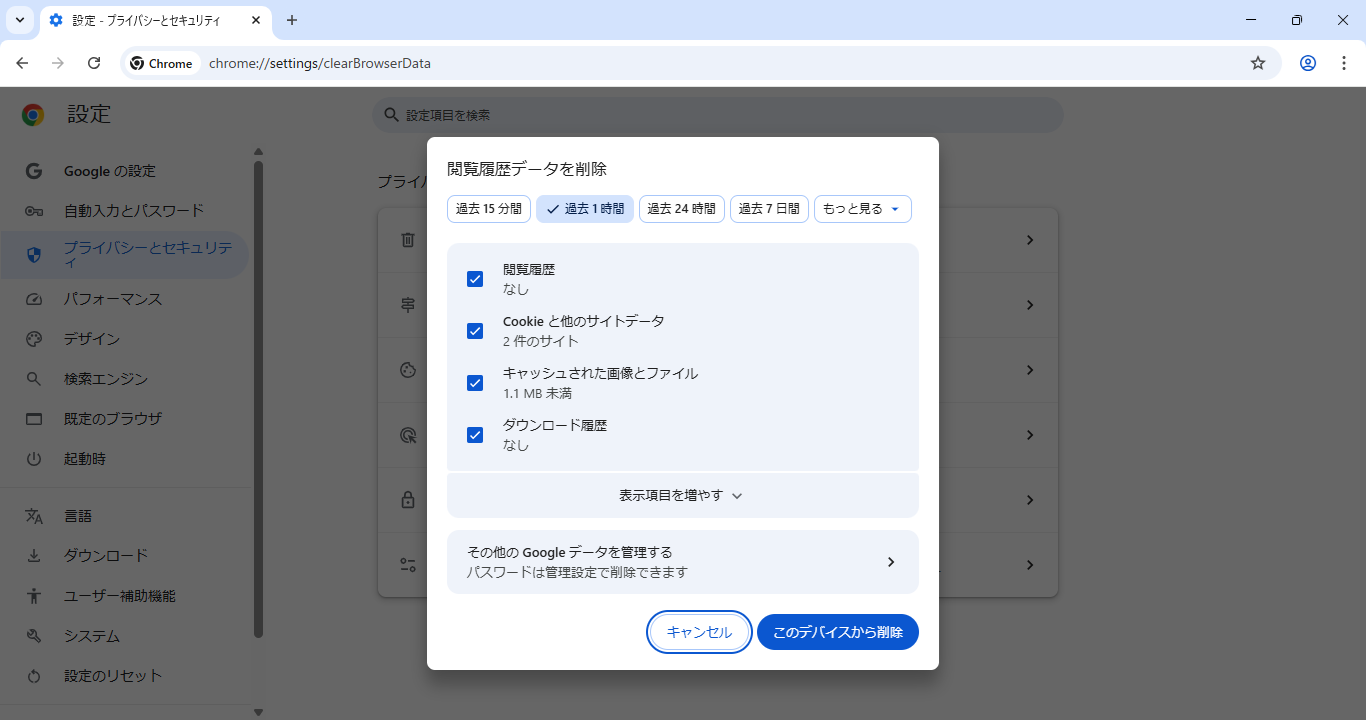Click the 設定項目を検索 search field

point(718,115)
